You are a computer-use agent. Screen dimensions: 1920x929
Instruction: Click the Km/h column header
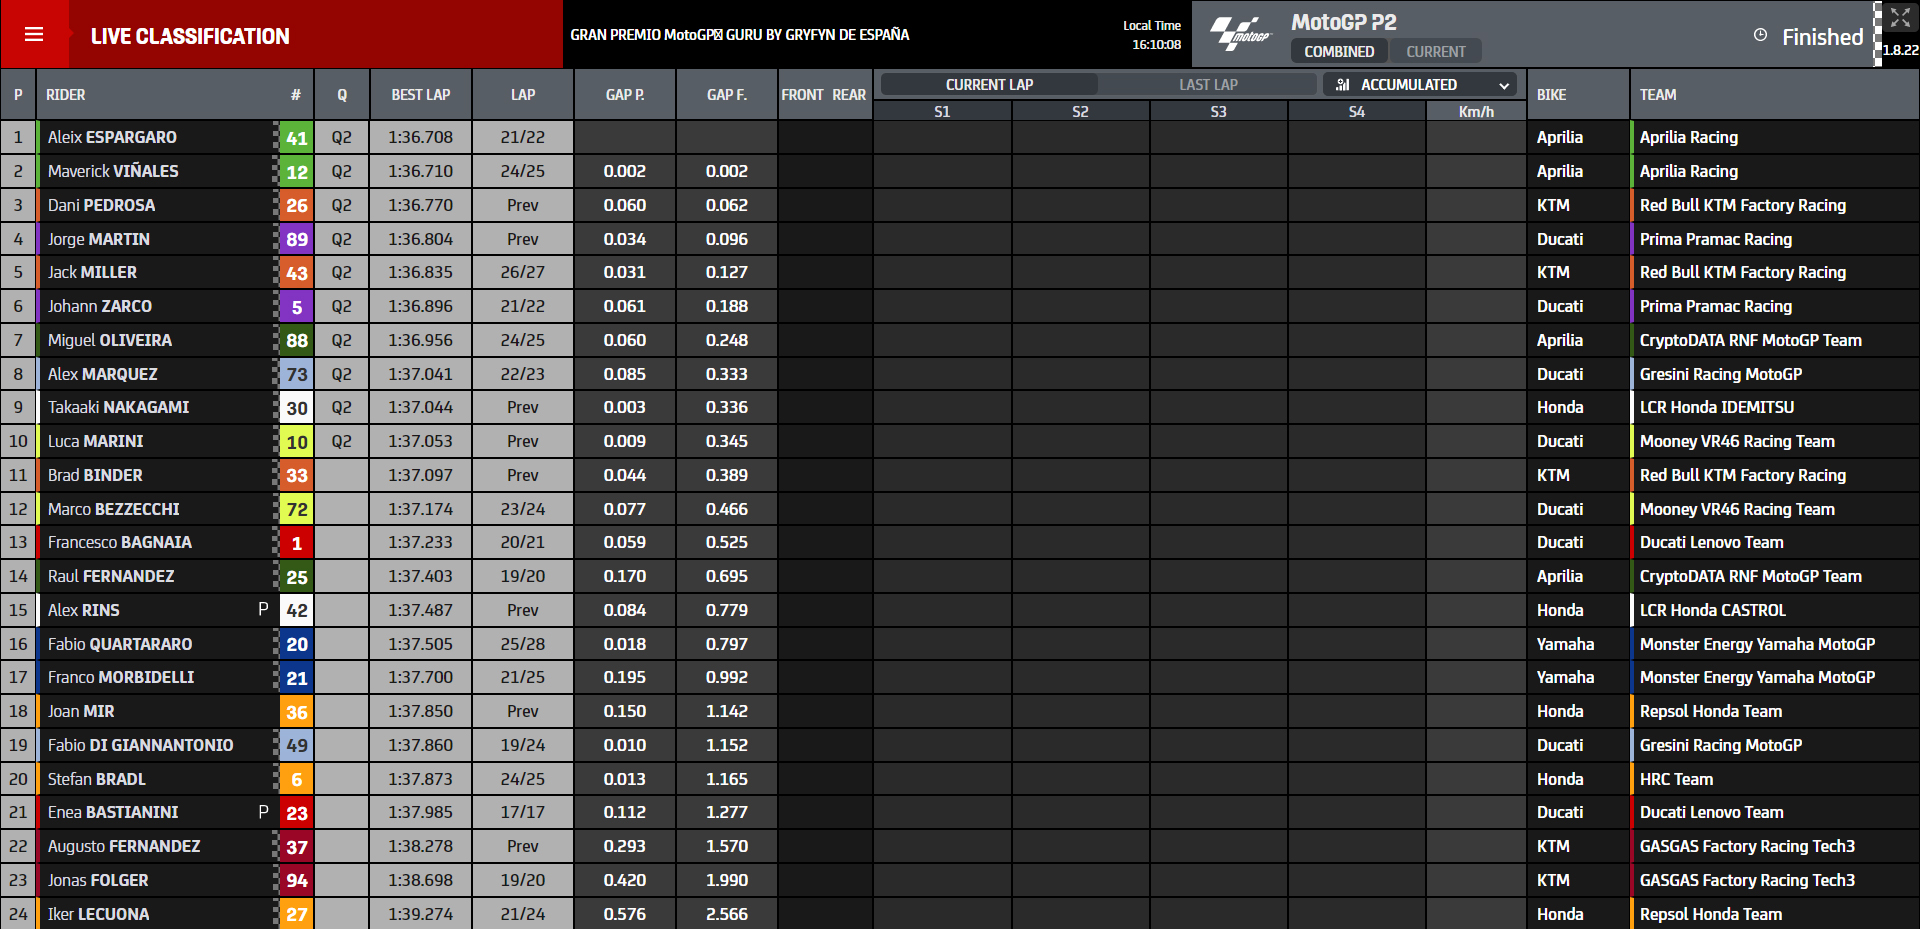coord(1476,112)
